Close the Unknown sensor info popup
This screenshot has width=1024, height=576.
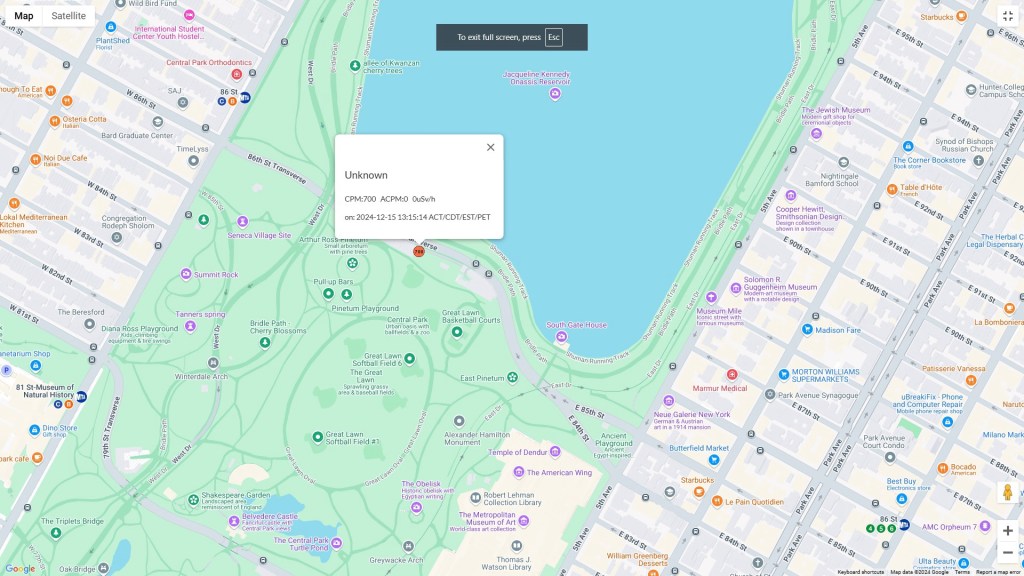tap(490, 147)
